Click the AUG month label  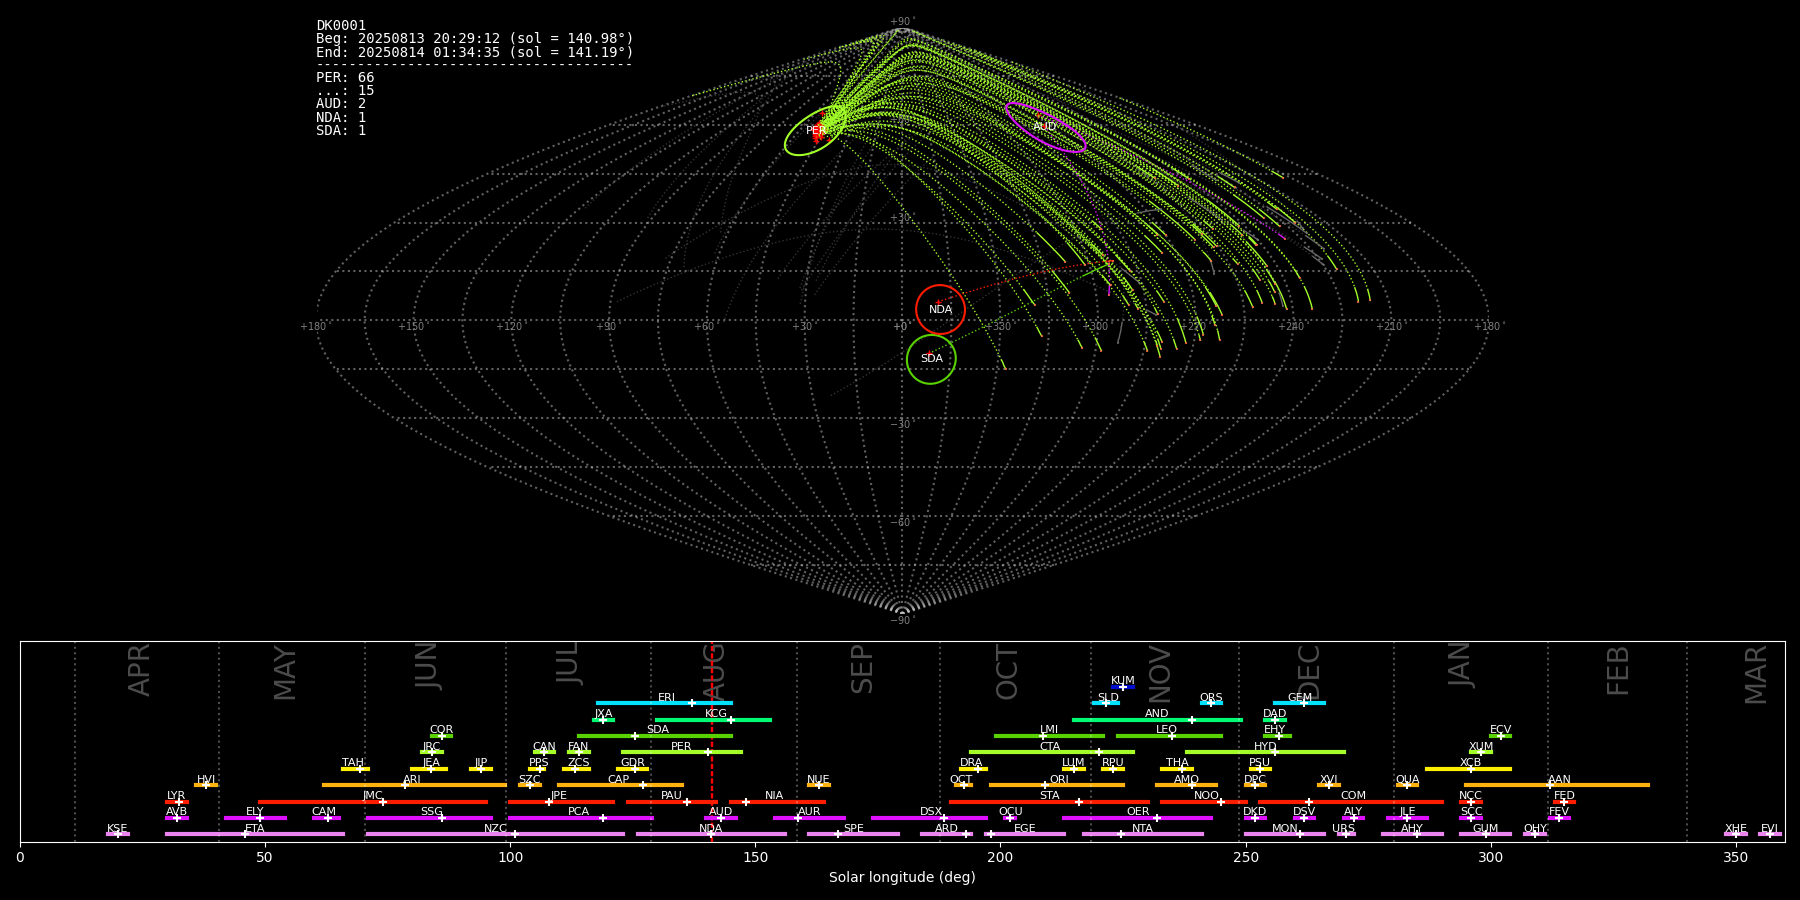click(713, 673)
